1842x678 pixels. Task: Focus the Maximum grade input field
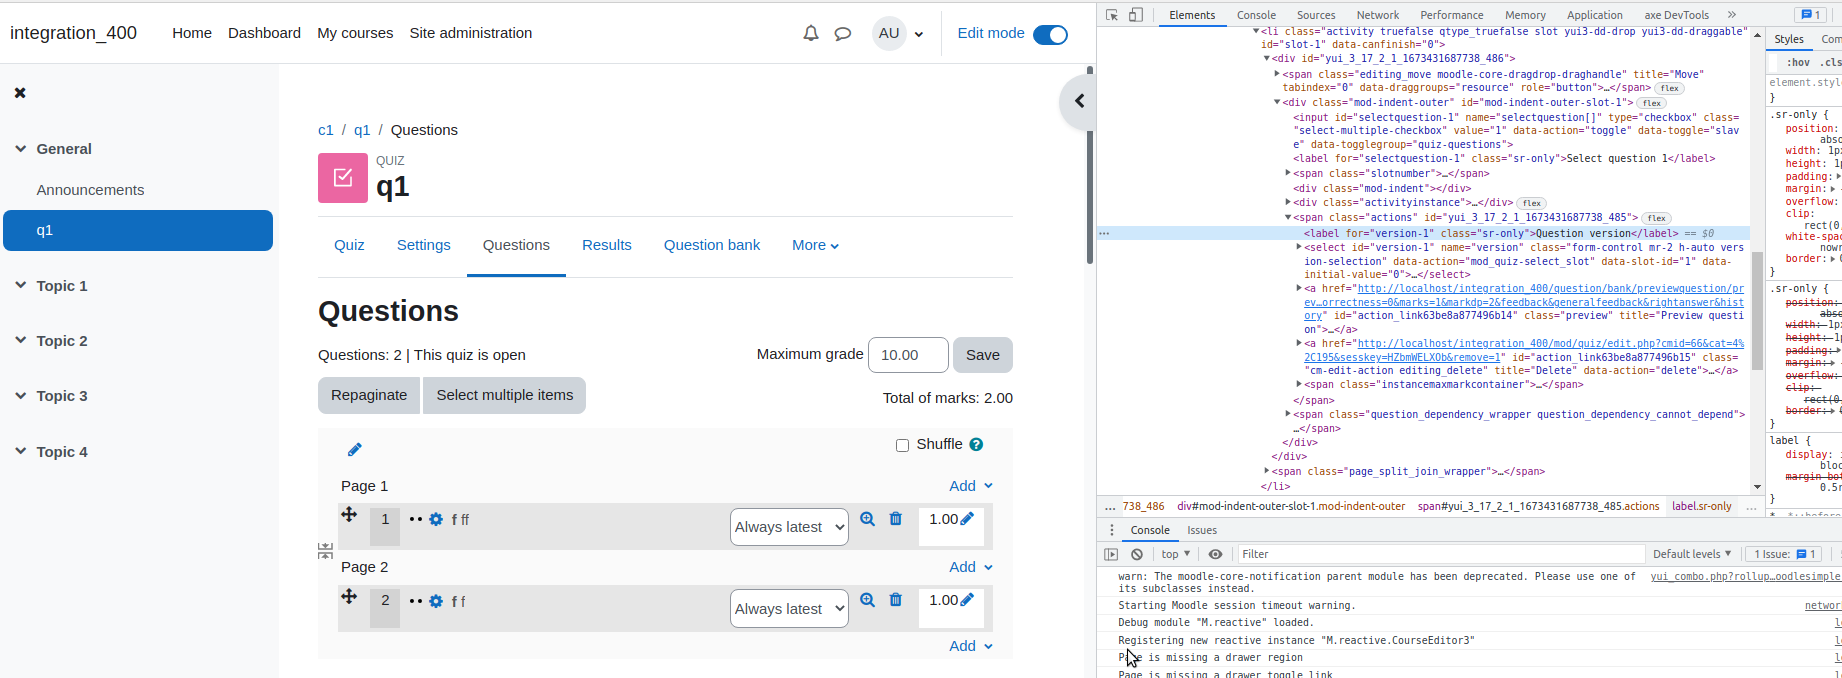tap(909, 355)
